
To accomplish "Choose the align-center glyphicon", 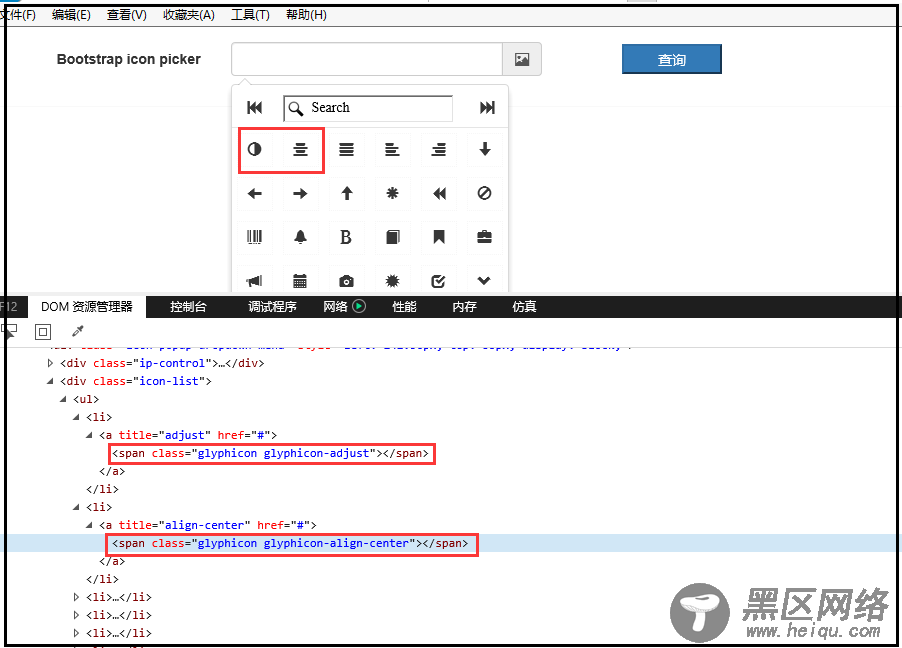I will pos(300,150).
